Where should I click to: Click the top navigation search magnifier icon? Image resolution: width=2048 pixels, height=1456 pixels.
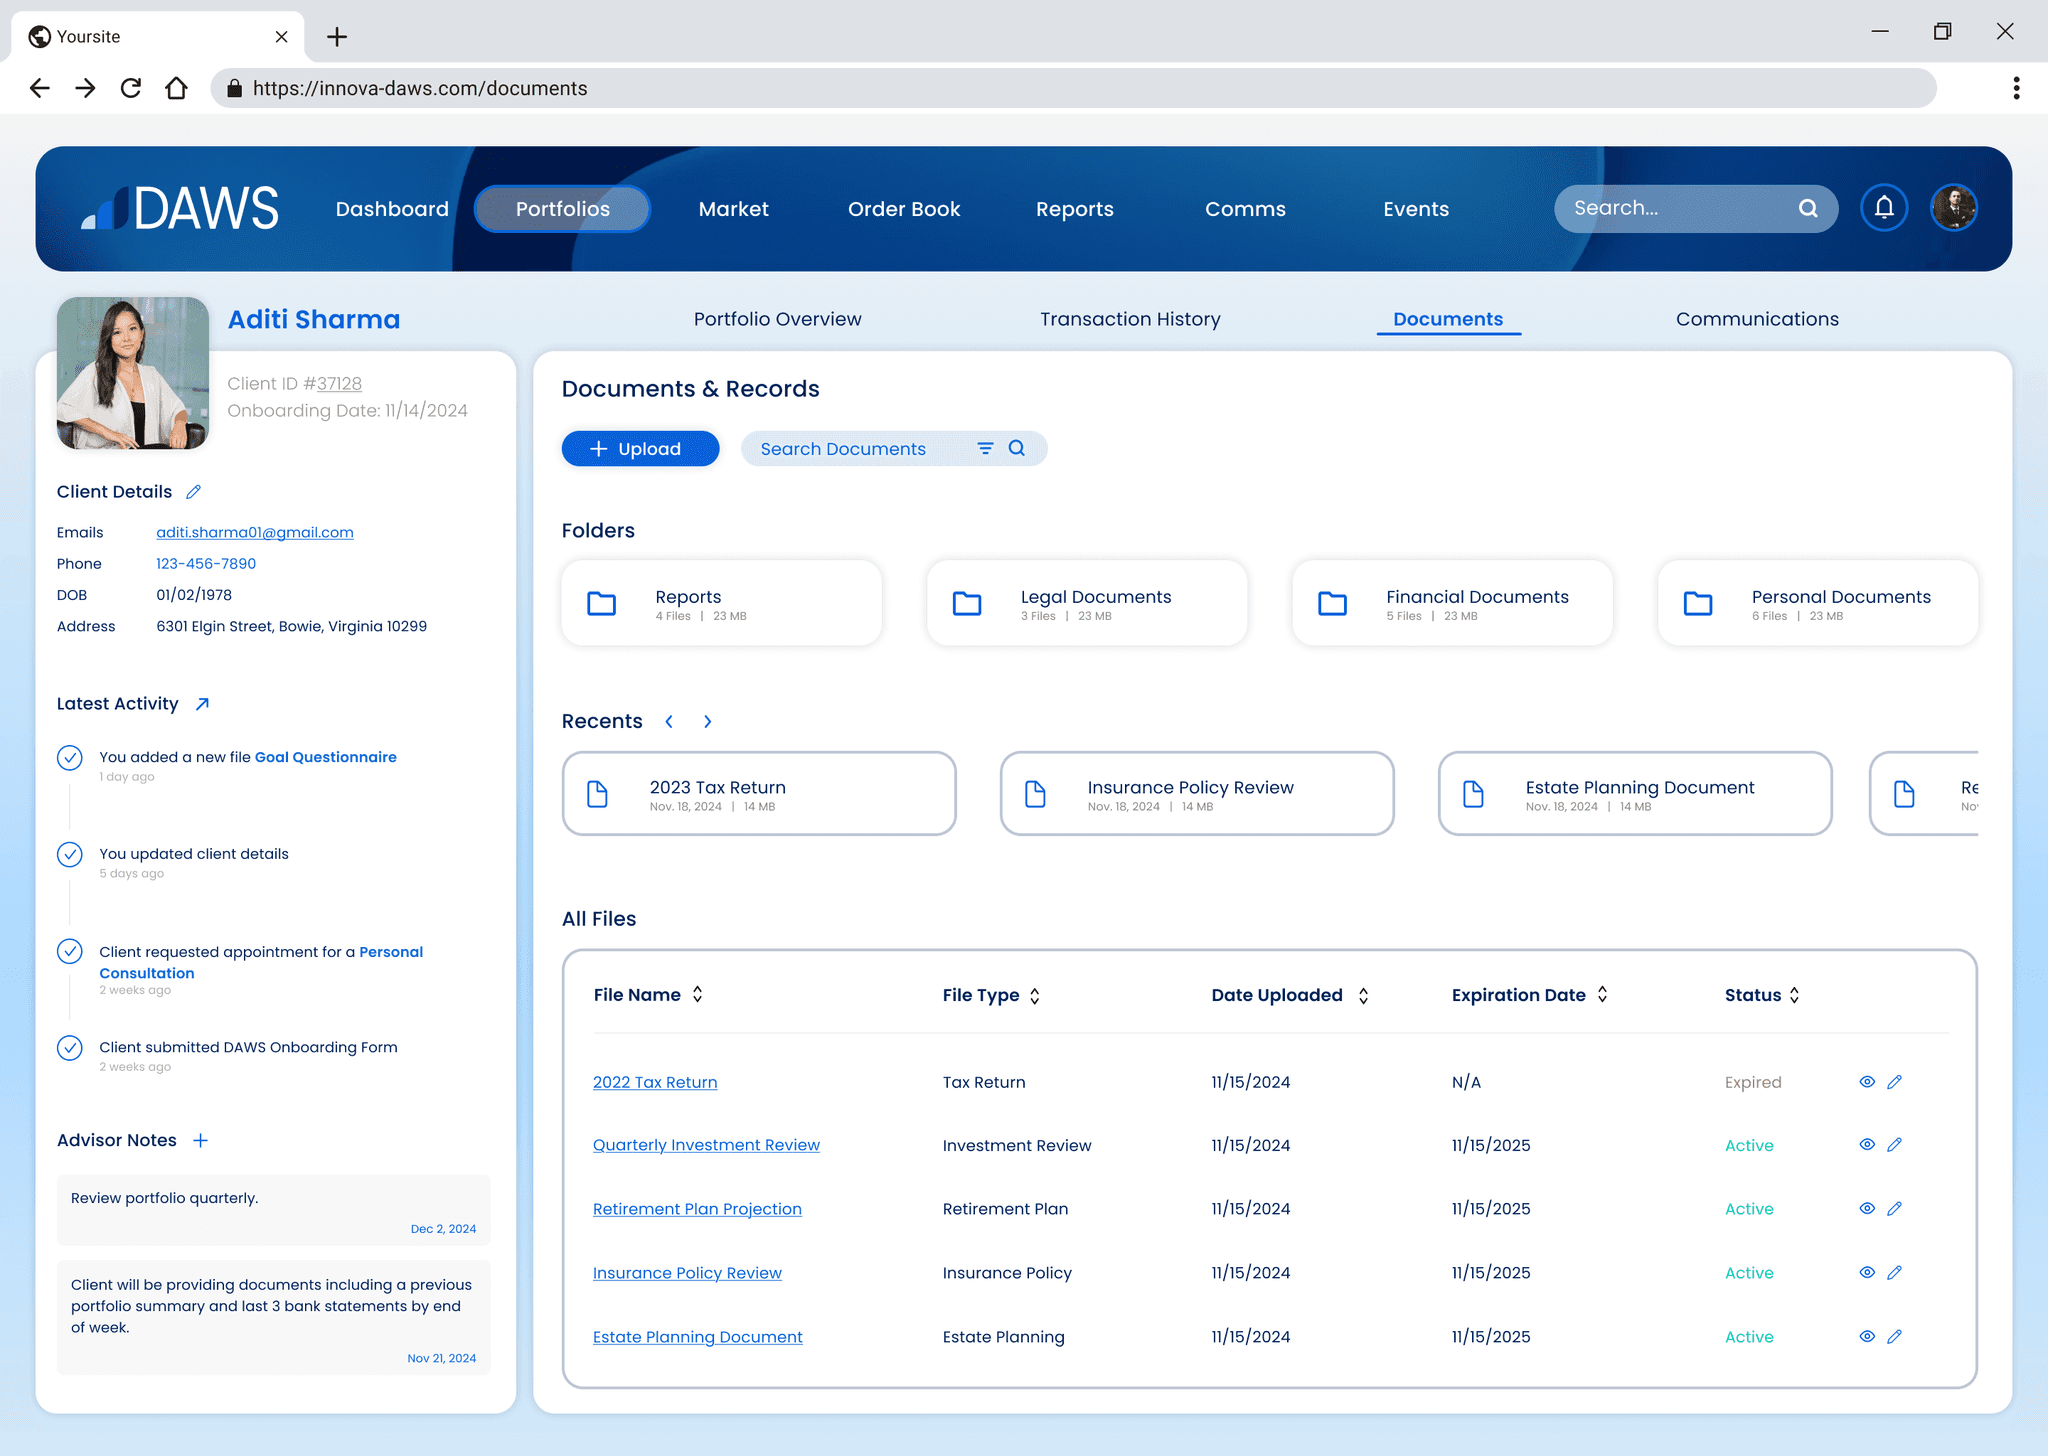tap(1808, 208)
